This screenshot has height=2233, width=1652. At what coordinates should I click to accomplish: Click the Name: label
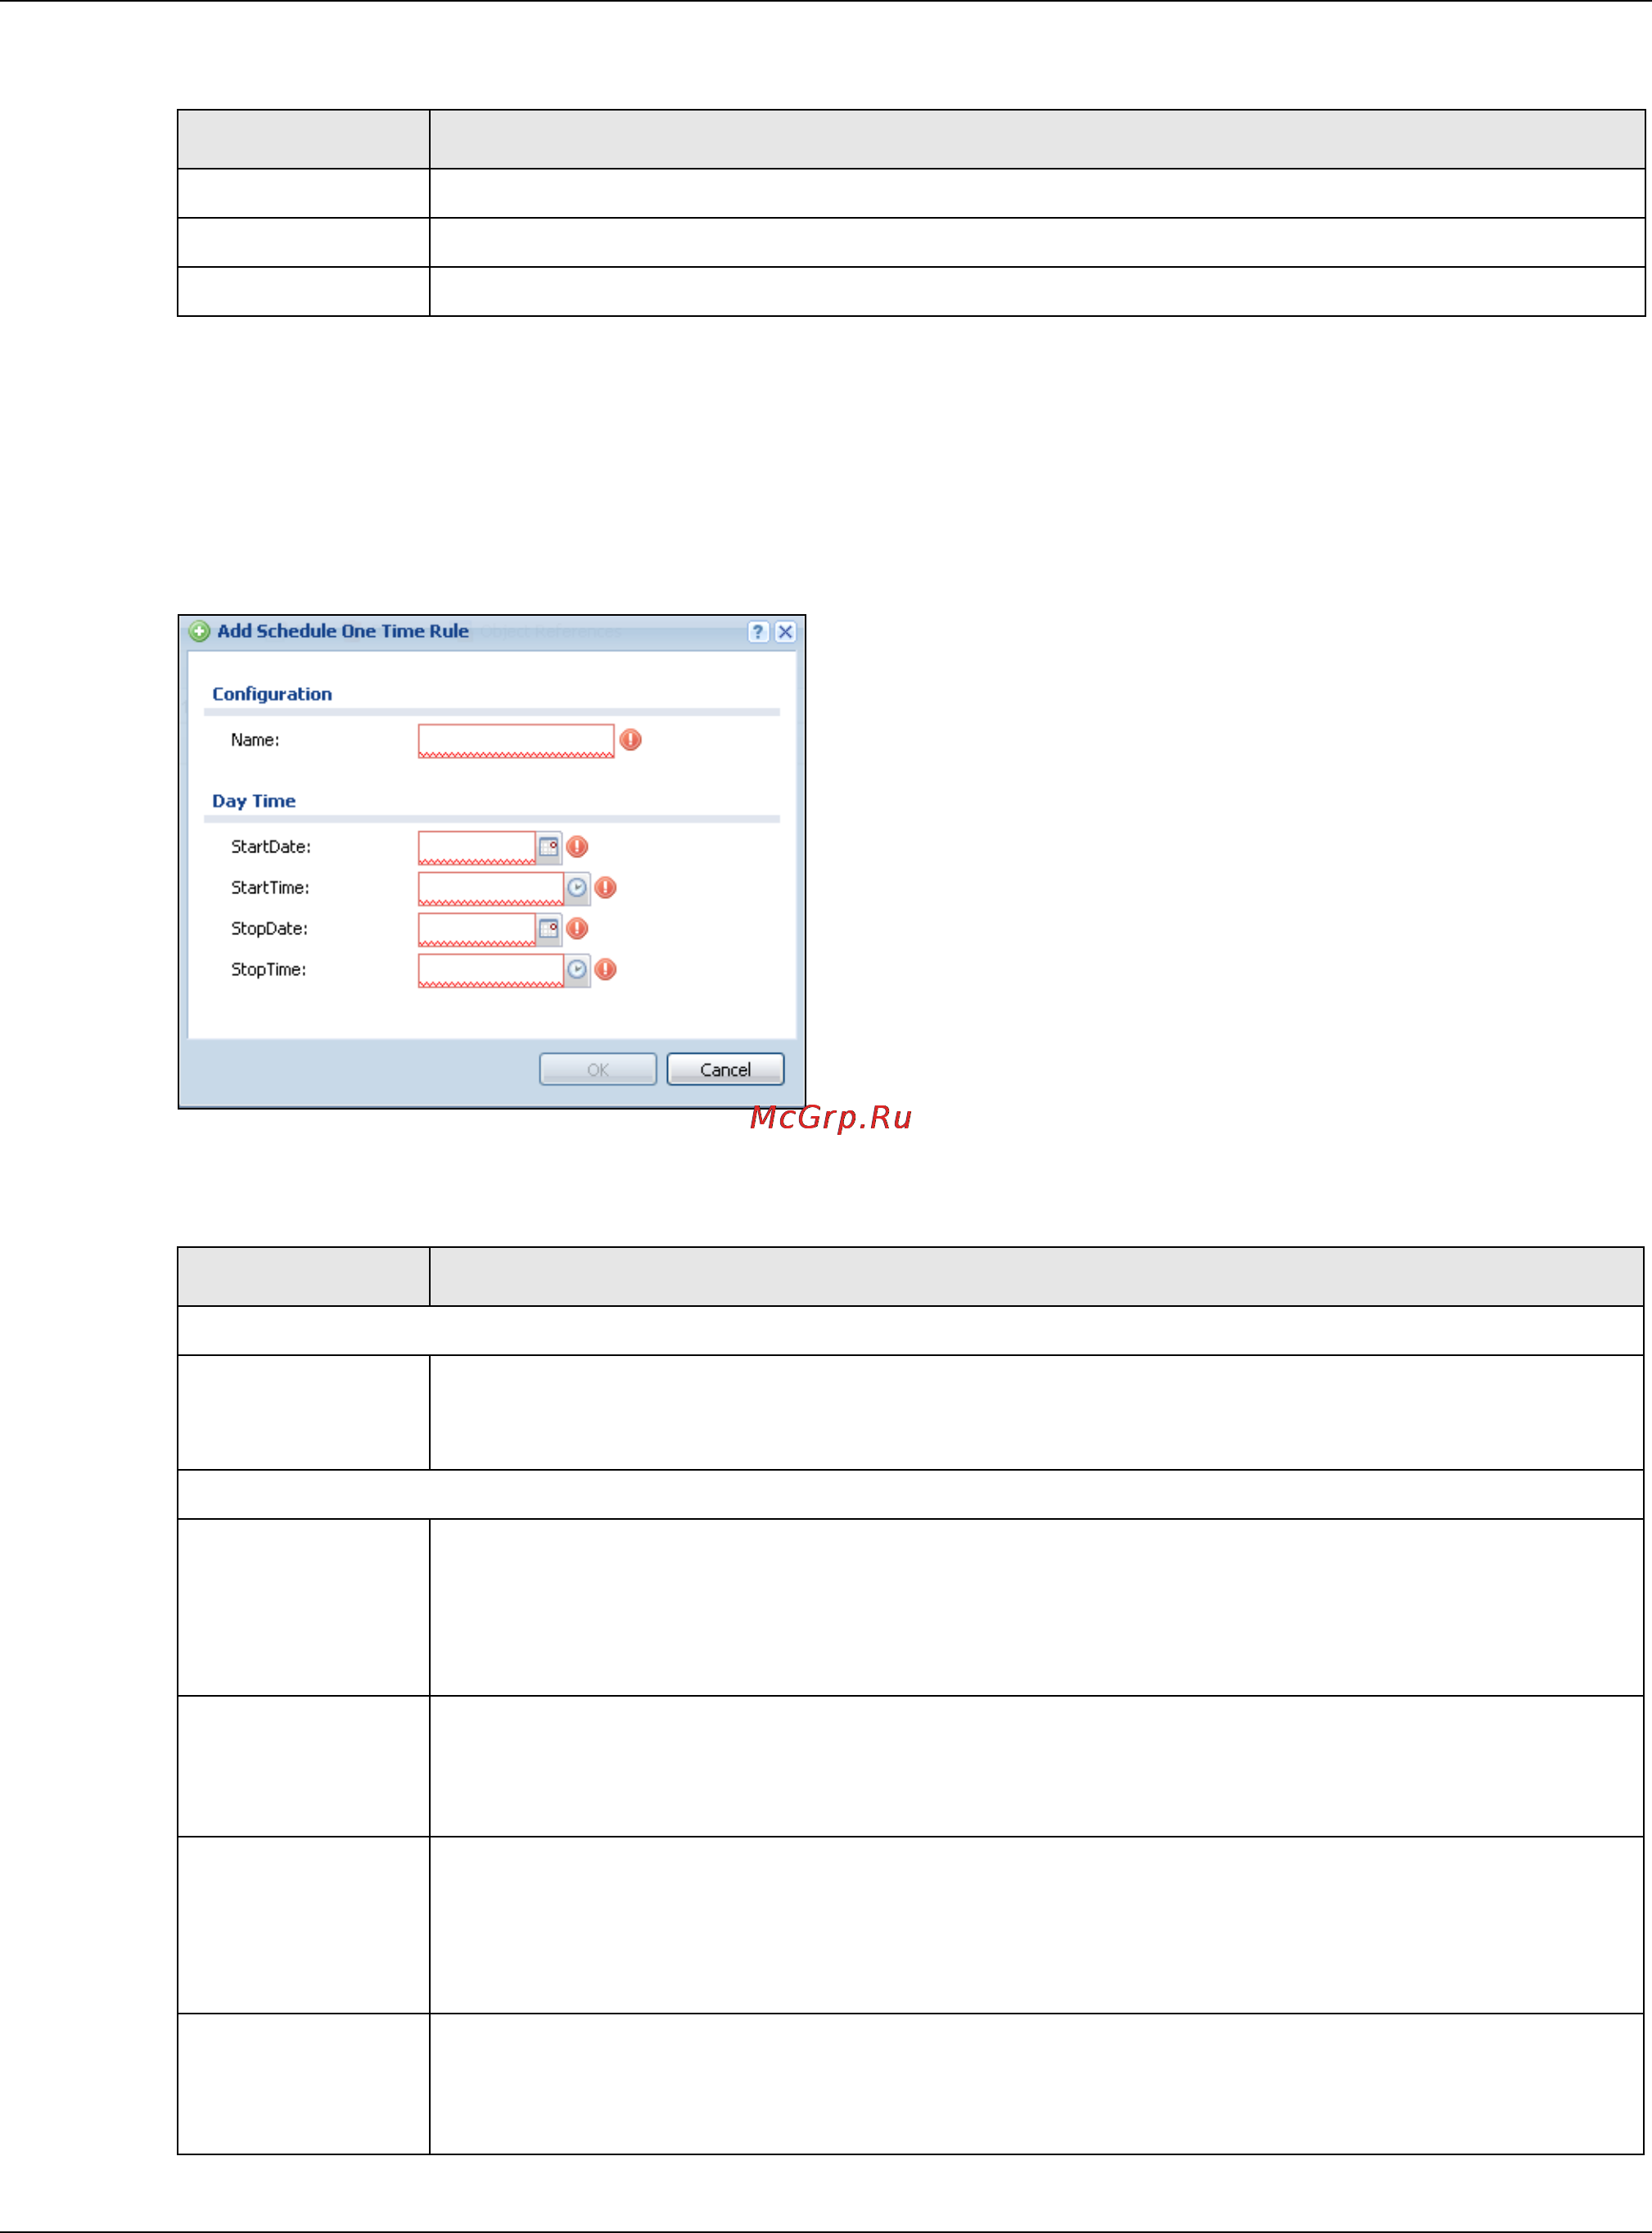[255, 740]
